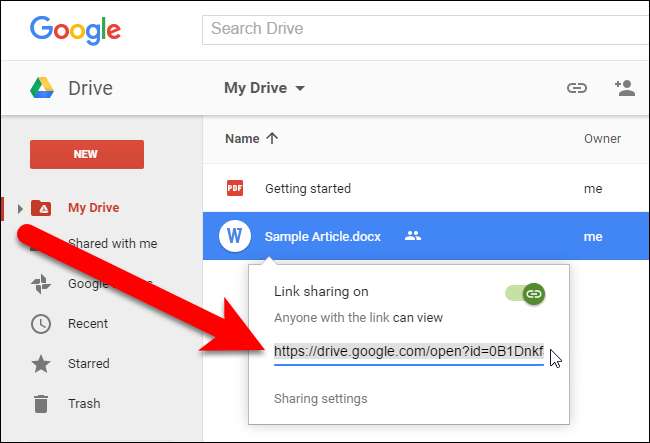The height and width of the screenshot is (443, 650).
Task: Open Trash via the bin icon
Action: click(x=41, y=404)
